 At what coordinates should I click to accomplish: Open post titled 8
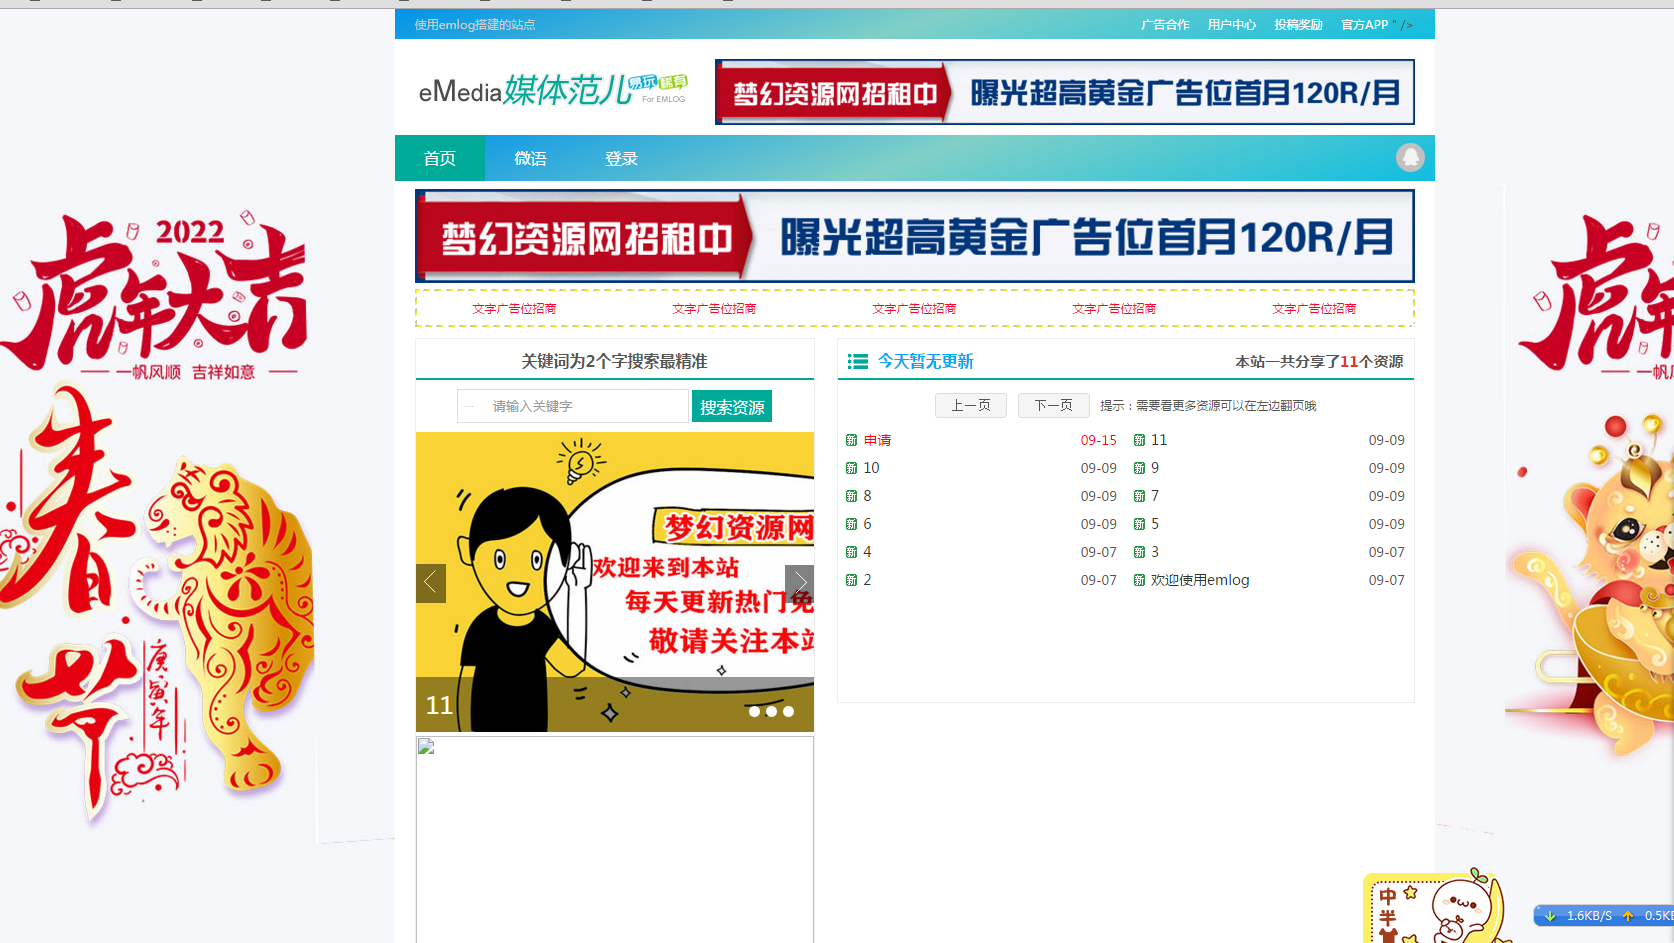pyautogui.click(x=867, y=496)
